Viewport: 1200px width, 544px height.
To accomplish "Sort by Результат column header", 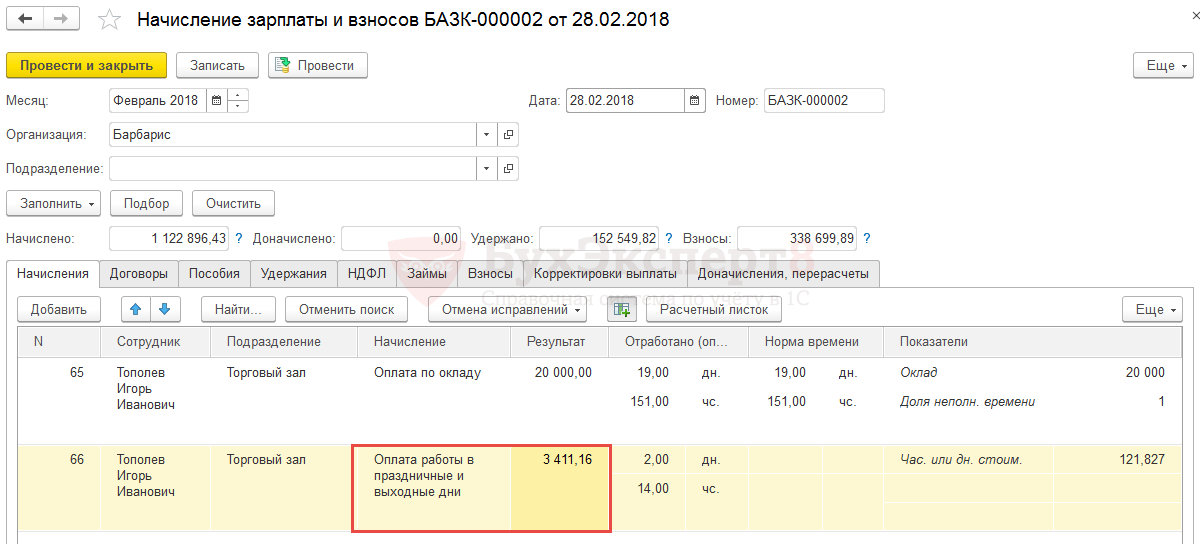I will click(561, 341).
